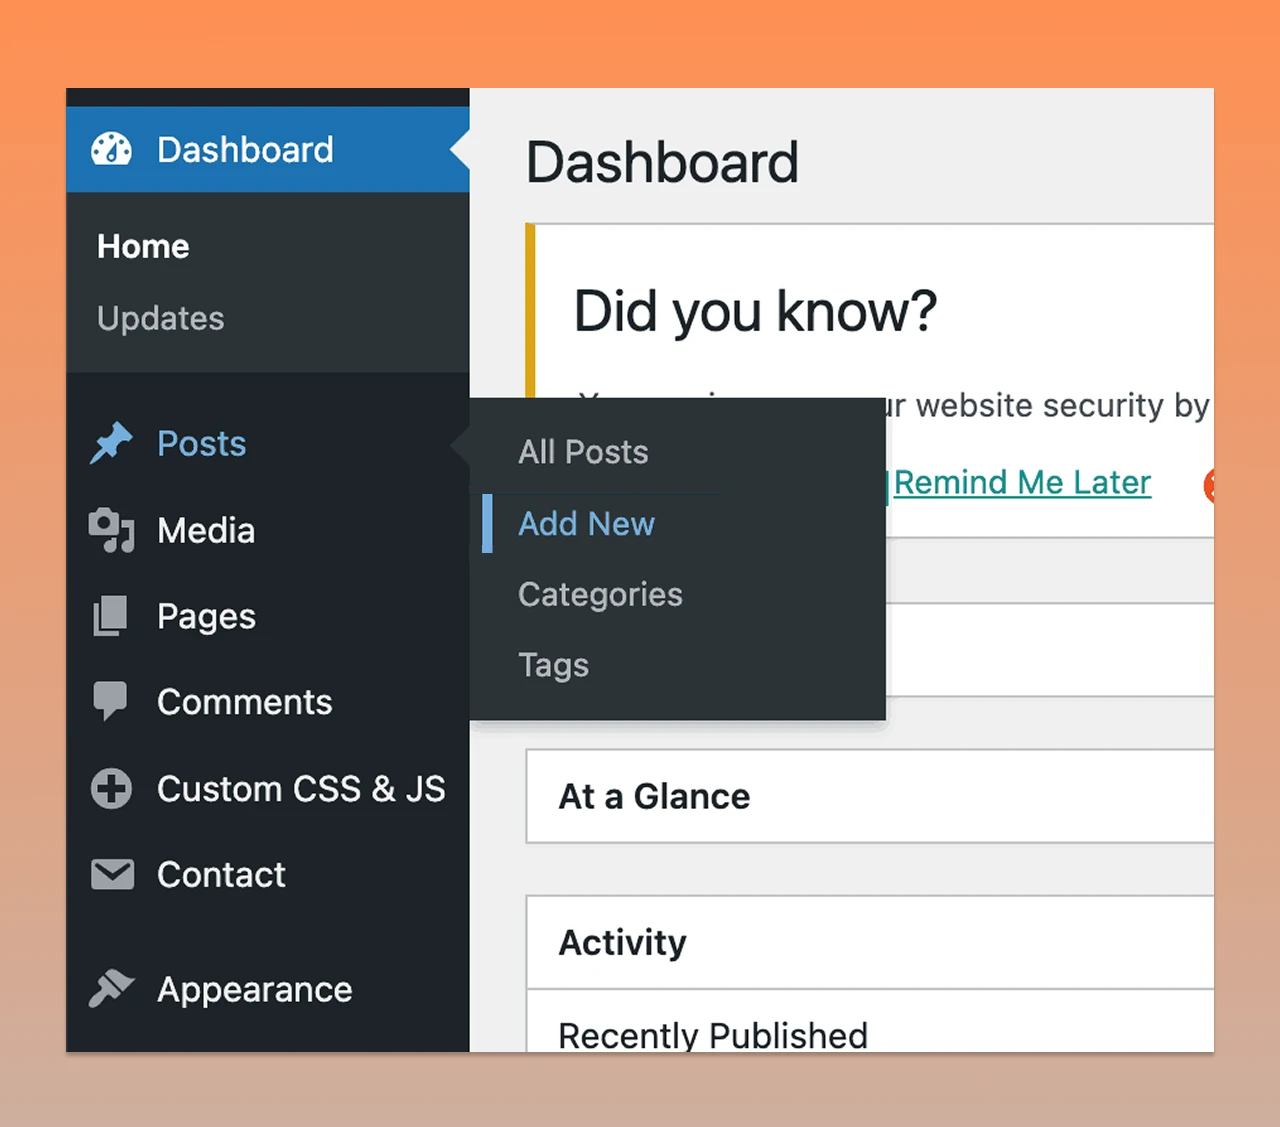Choose Add New in Posts flyout
This screenshot has width=1280, height=1127.
(586, 523)
